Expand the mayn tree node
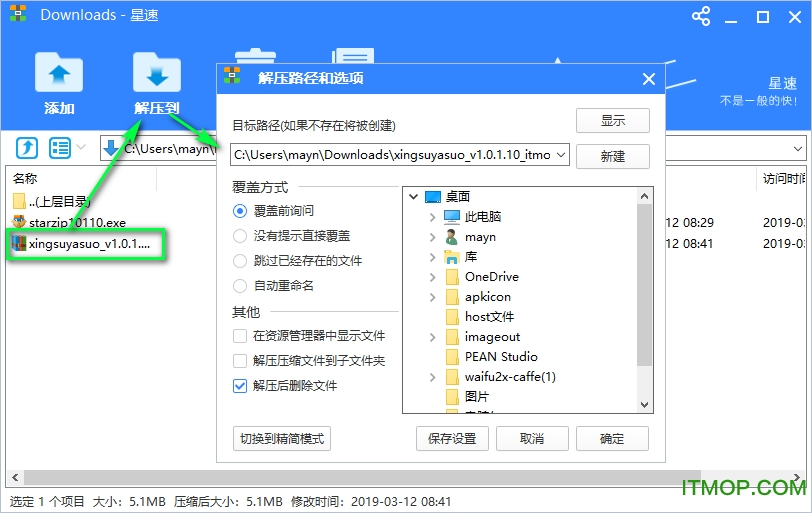Viewport: 812px width, 513px height. (x=433, y=237)
